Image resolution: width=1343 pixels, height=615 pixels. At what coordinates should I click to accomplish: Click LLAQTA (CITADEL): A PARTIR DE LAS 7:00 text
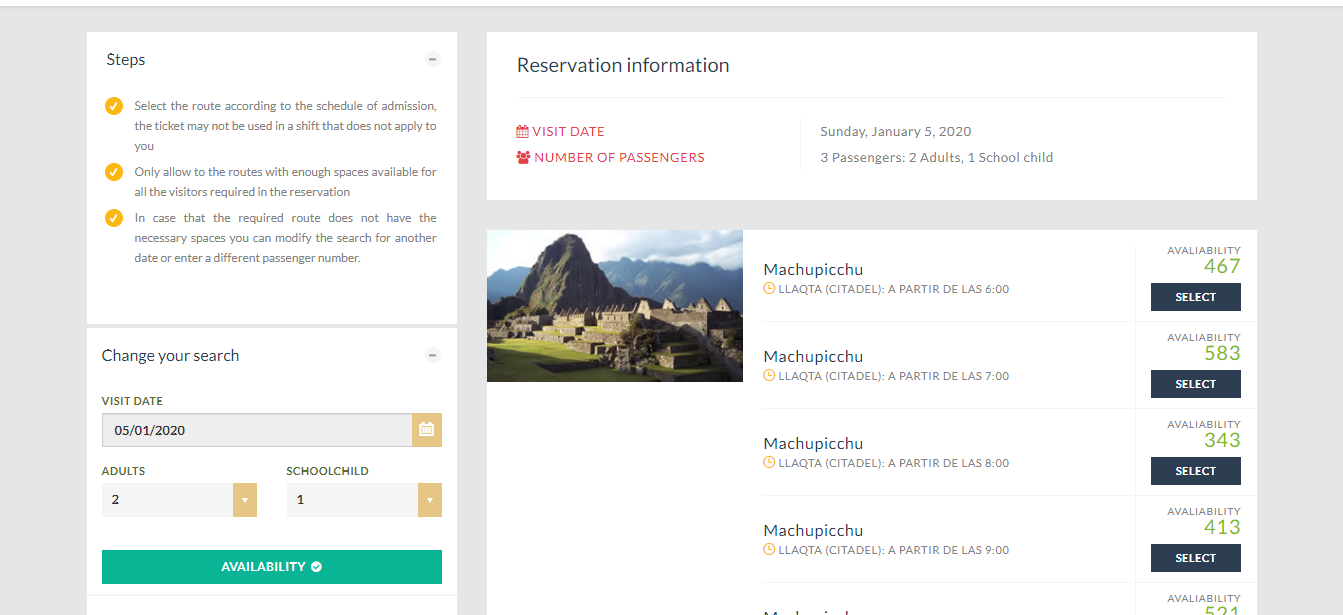coord(894,377)
